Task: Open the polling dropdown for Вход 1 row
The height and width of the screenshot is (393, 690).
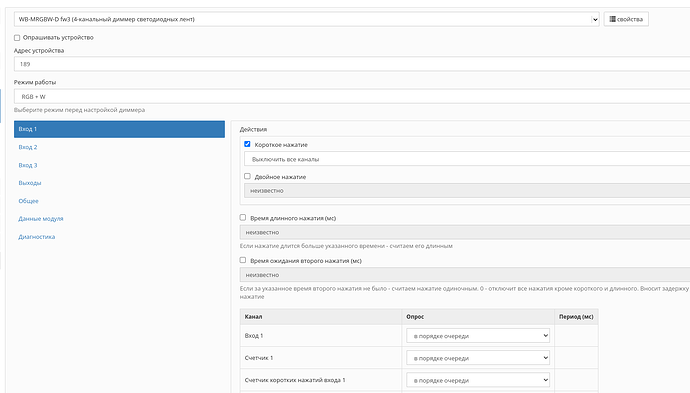Action: click(478, 336)
